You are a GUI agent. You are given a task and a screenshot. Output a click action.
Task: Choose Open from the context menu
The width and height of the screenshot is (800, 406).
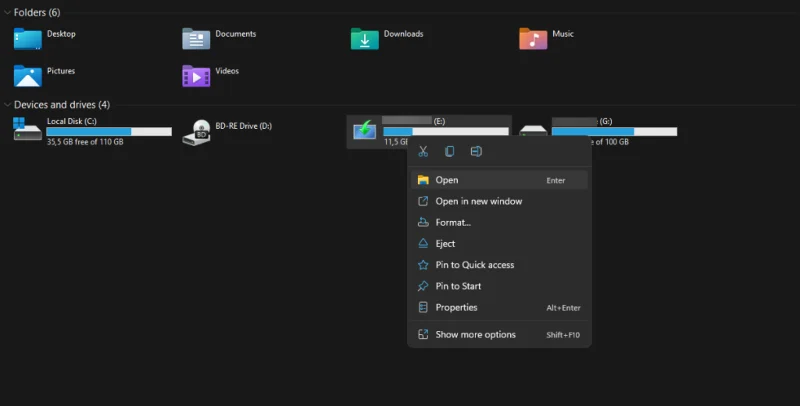pos(499,180)
